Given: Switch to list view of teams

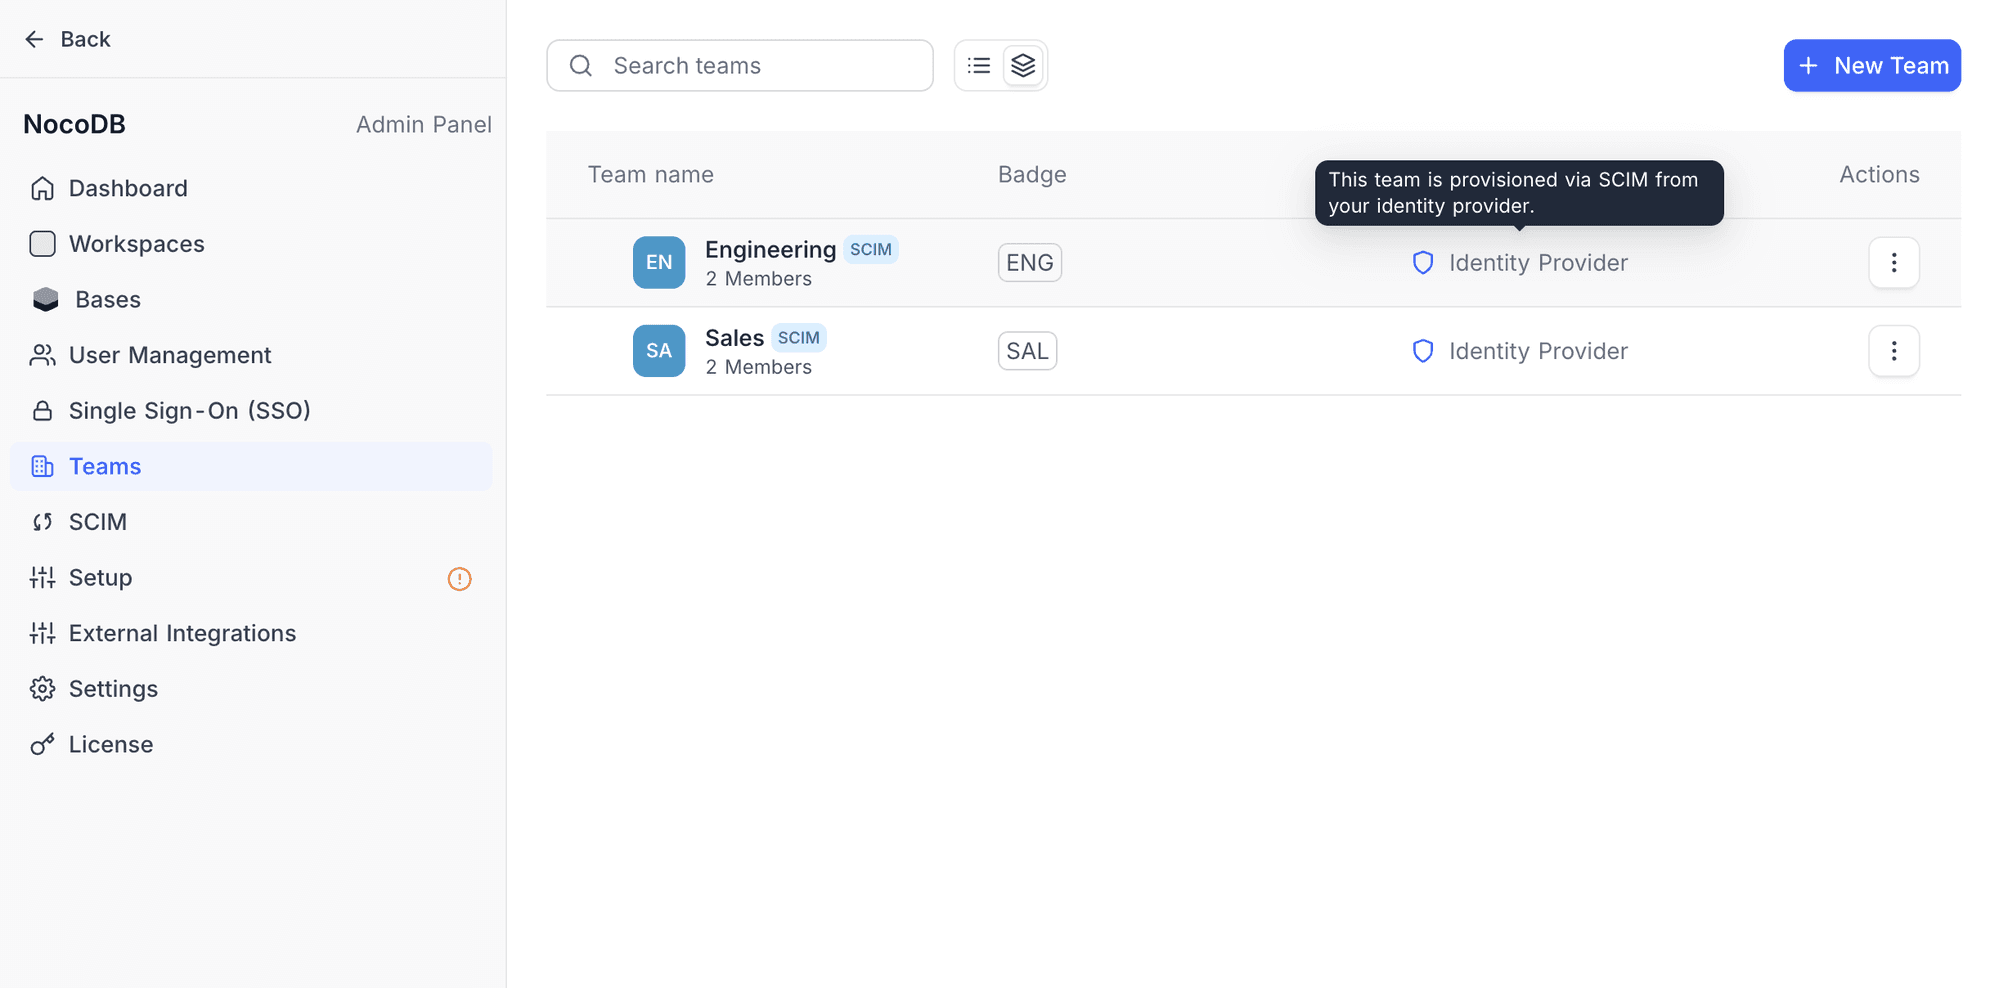Looking at the screenshot, I should tap(978, 65).
